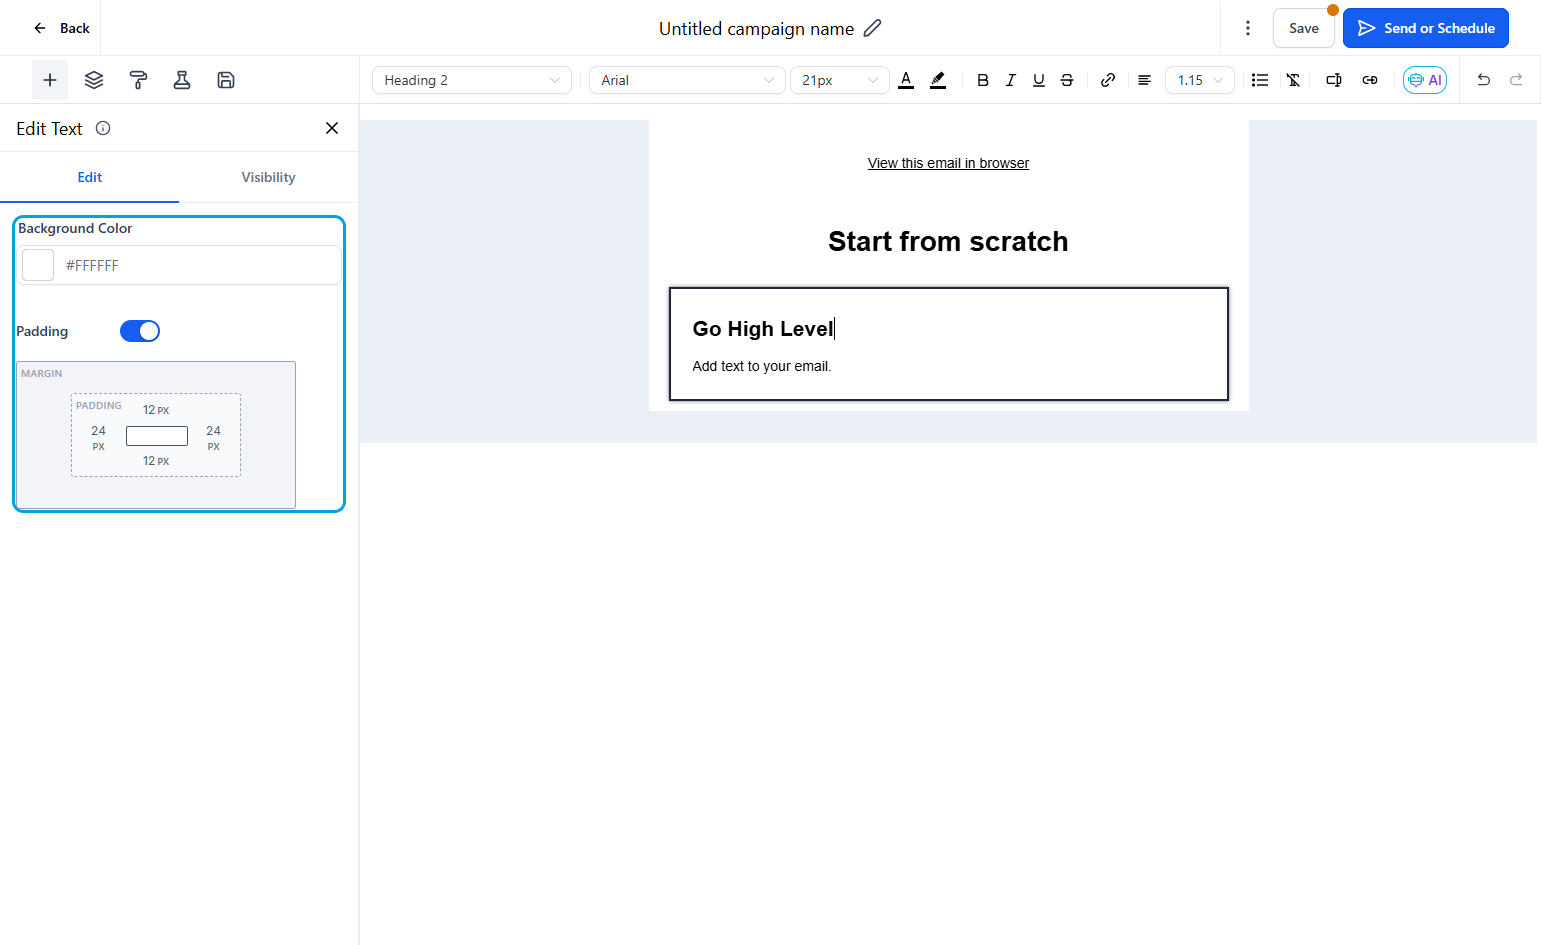Close the Edit Text panel
This screenshot has width=1541, height=945.
[x=332, y=128]
